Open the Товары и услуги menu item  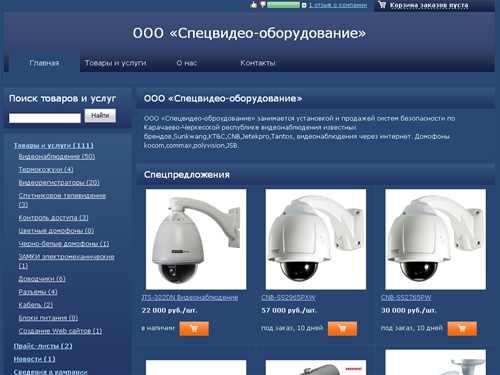coord(115,63)
